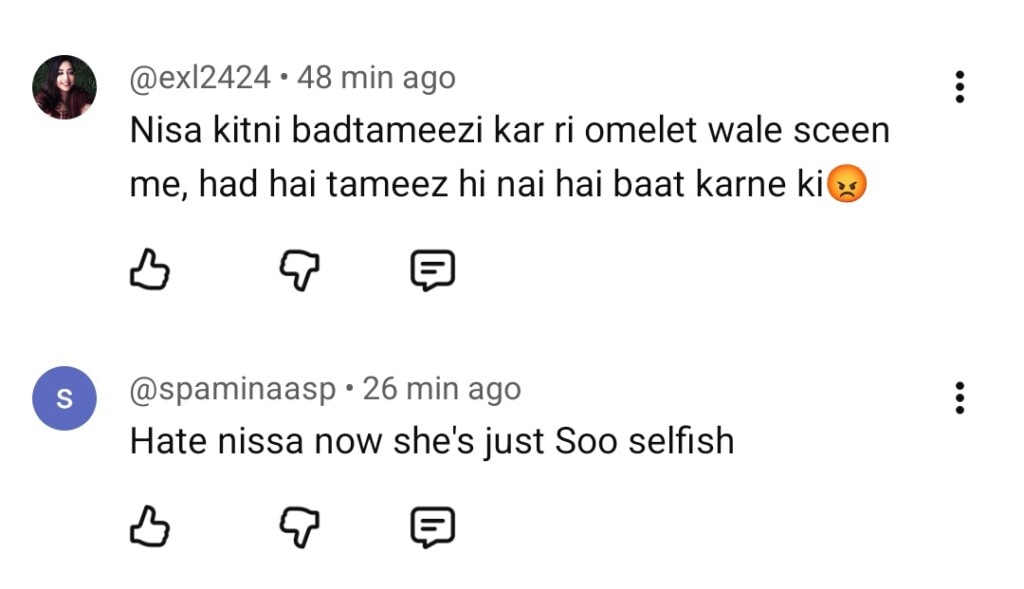
Task: Like the comment by @spaminaasp
Action: (149, 526)
